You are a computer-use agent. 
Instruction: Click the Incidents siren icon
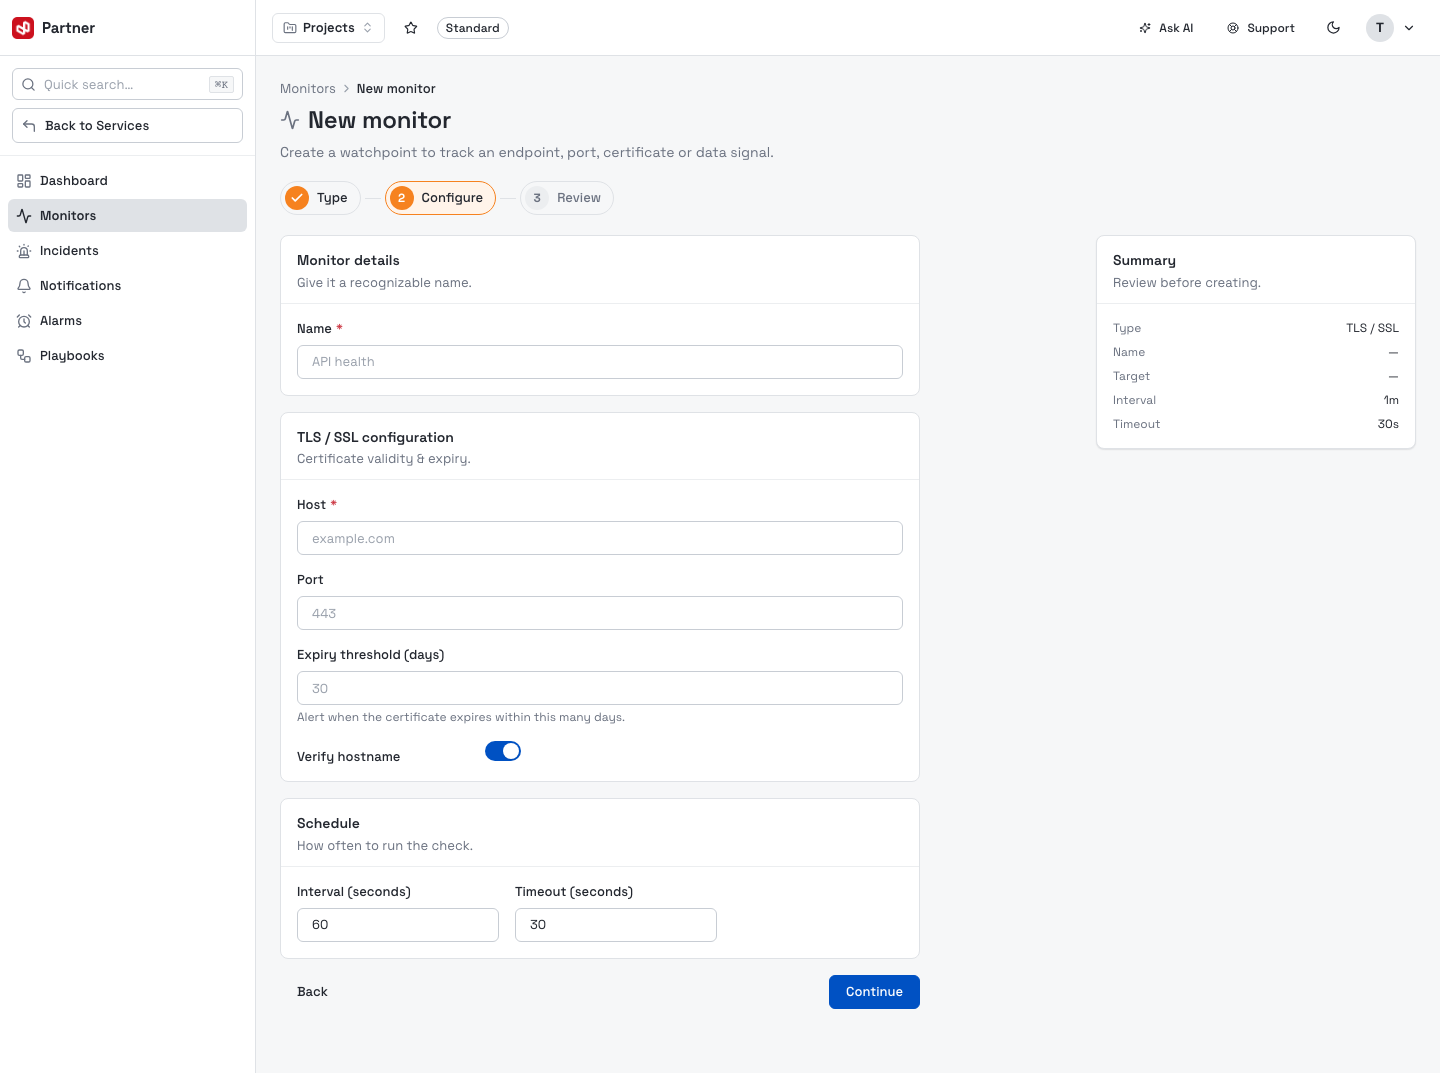click(24, 251)
